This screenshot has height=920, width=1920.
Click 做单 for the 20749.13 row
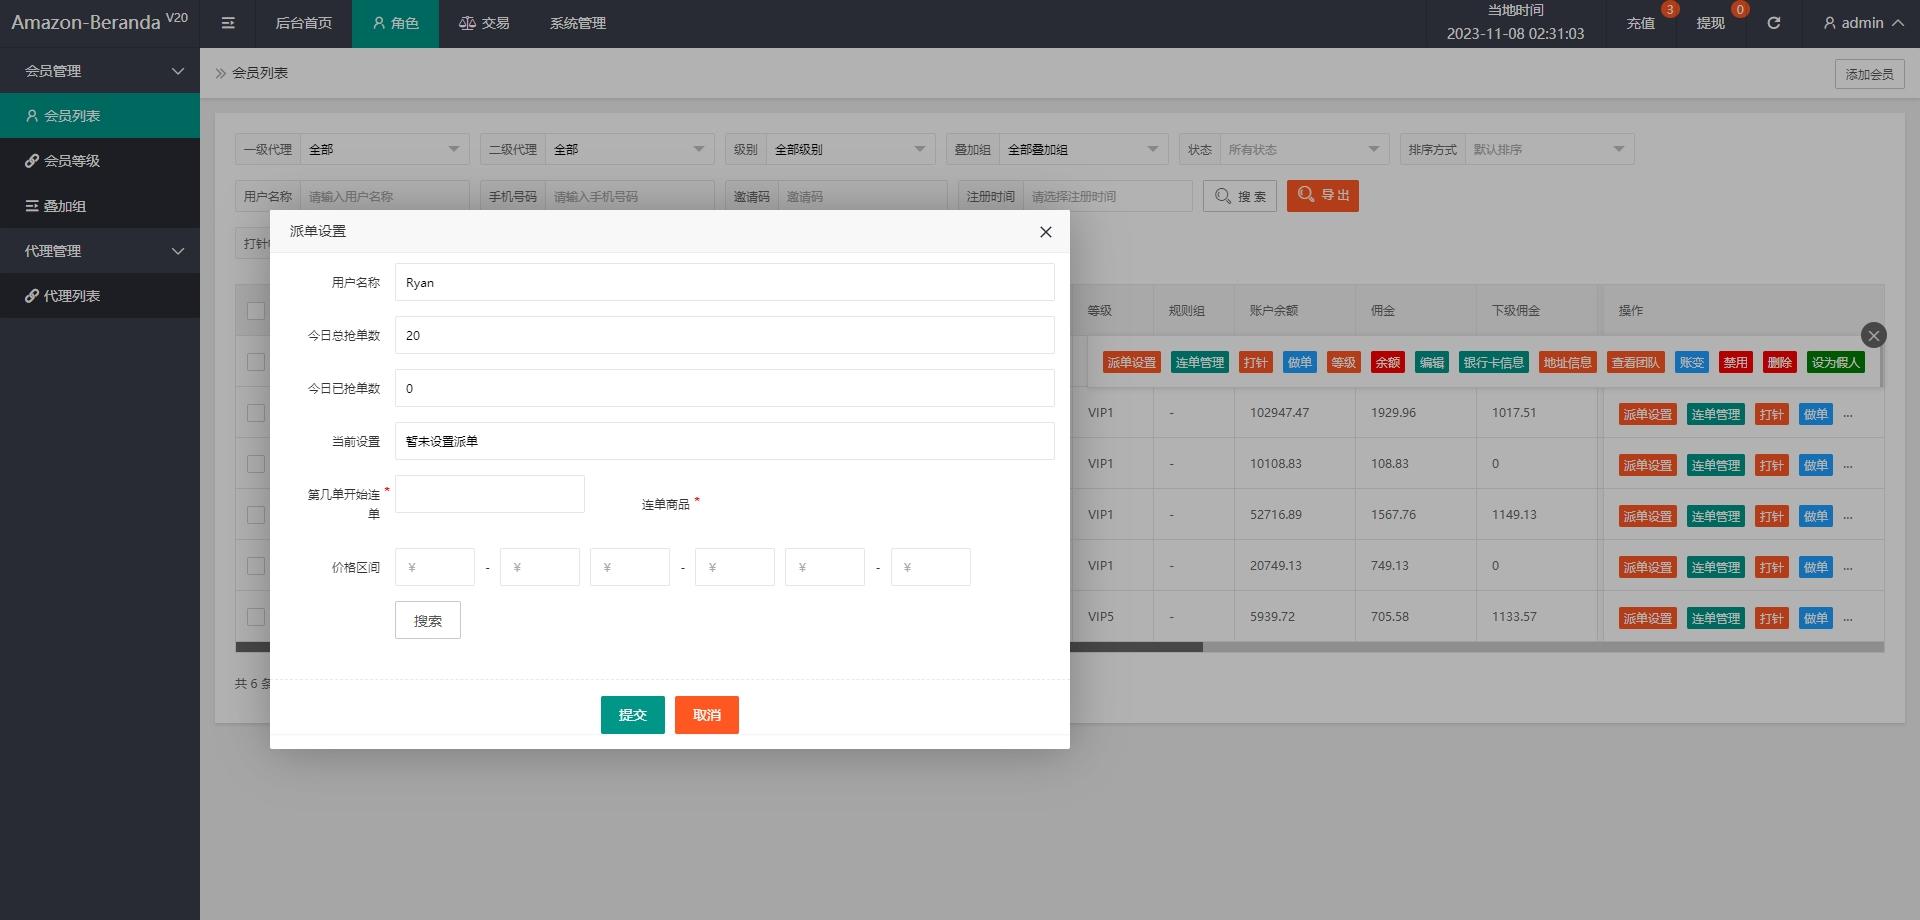1816,567
